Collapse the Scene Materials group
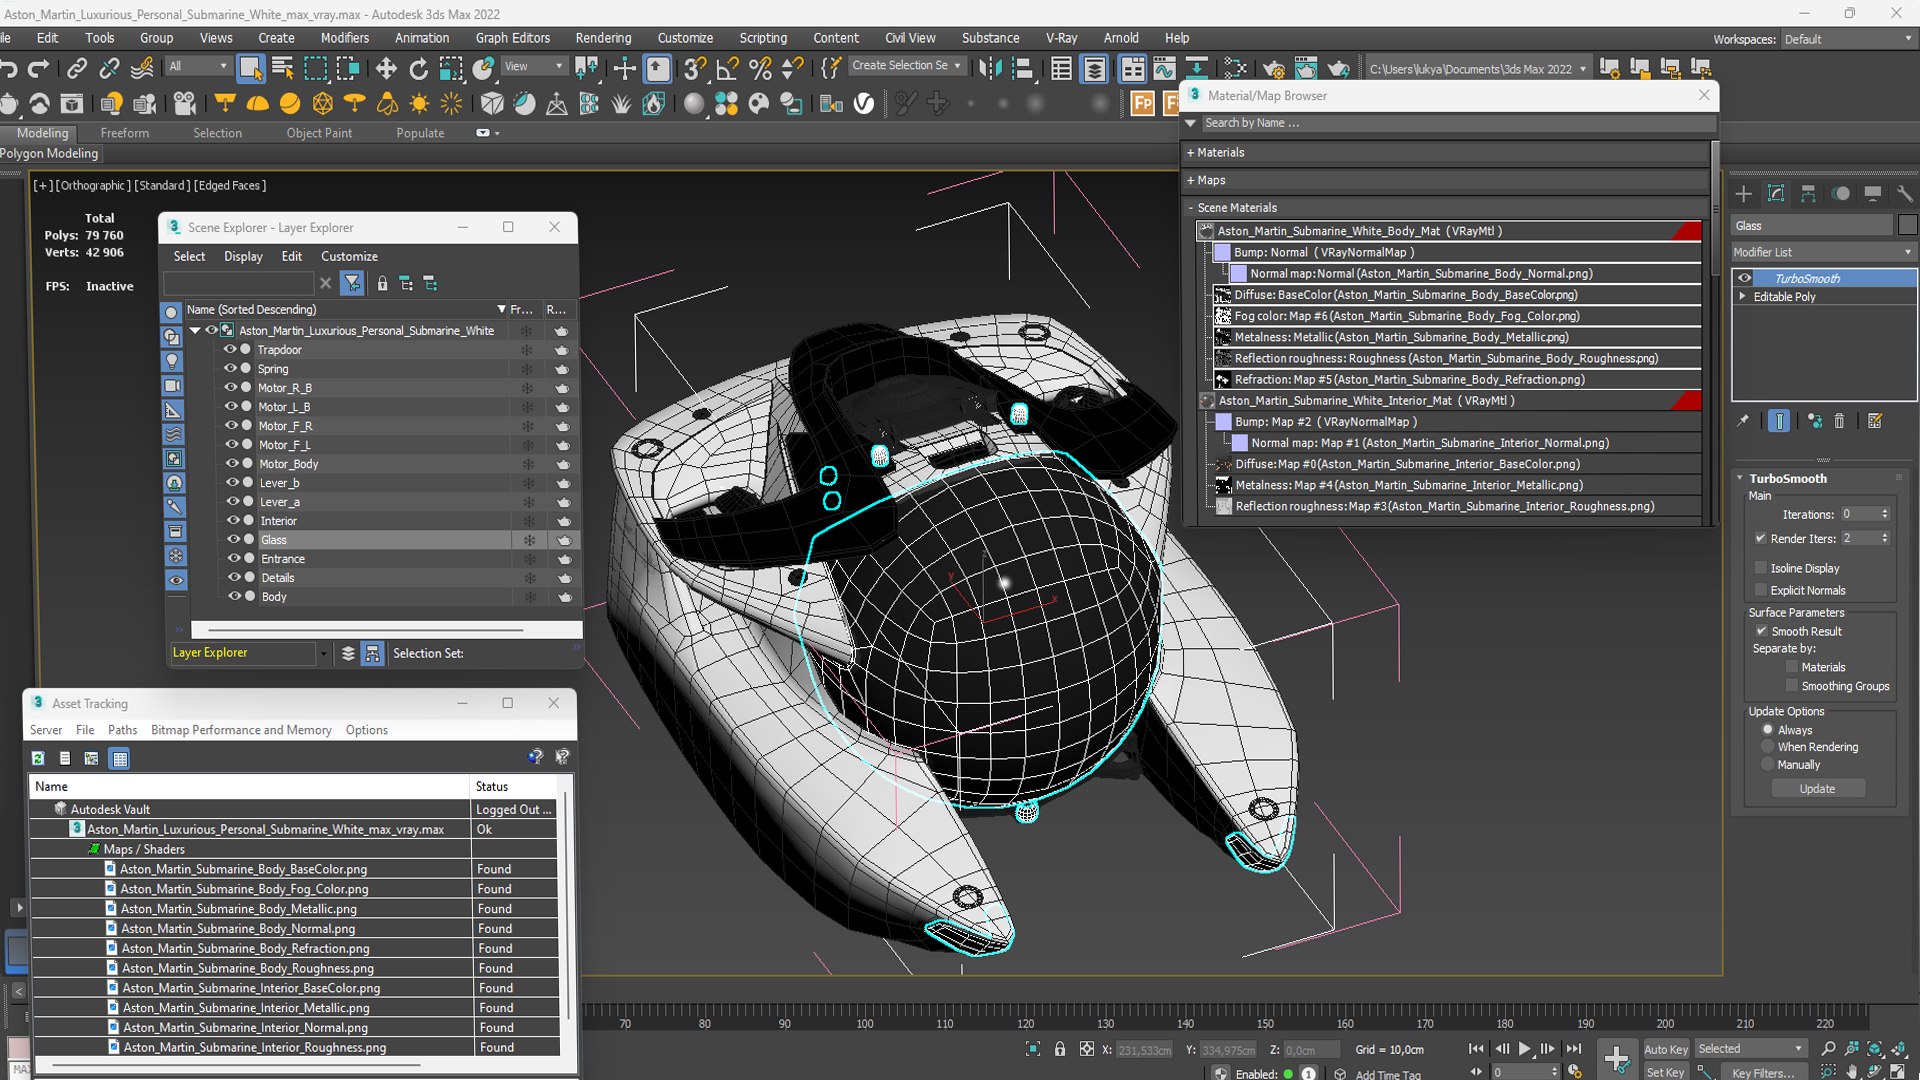 pos(1191,208)
